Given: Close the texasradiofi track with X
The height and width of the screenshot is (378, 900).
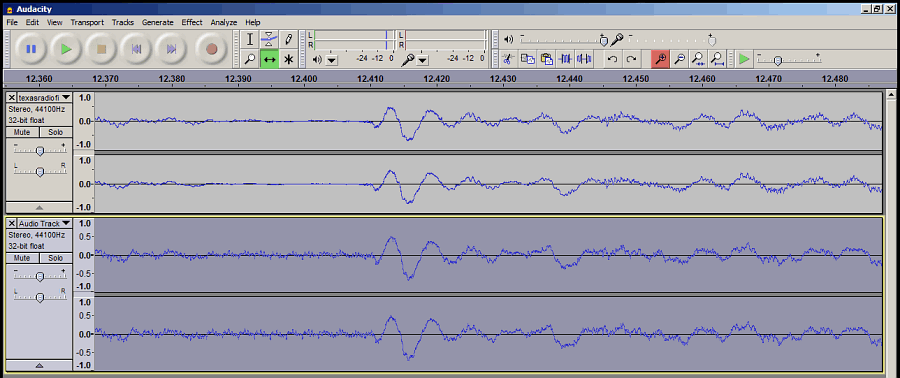Looking at the screenshot, I should [x=11, y=98].
